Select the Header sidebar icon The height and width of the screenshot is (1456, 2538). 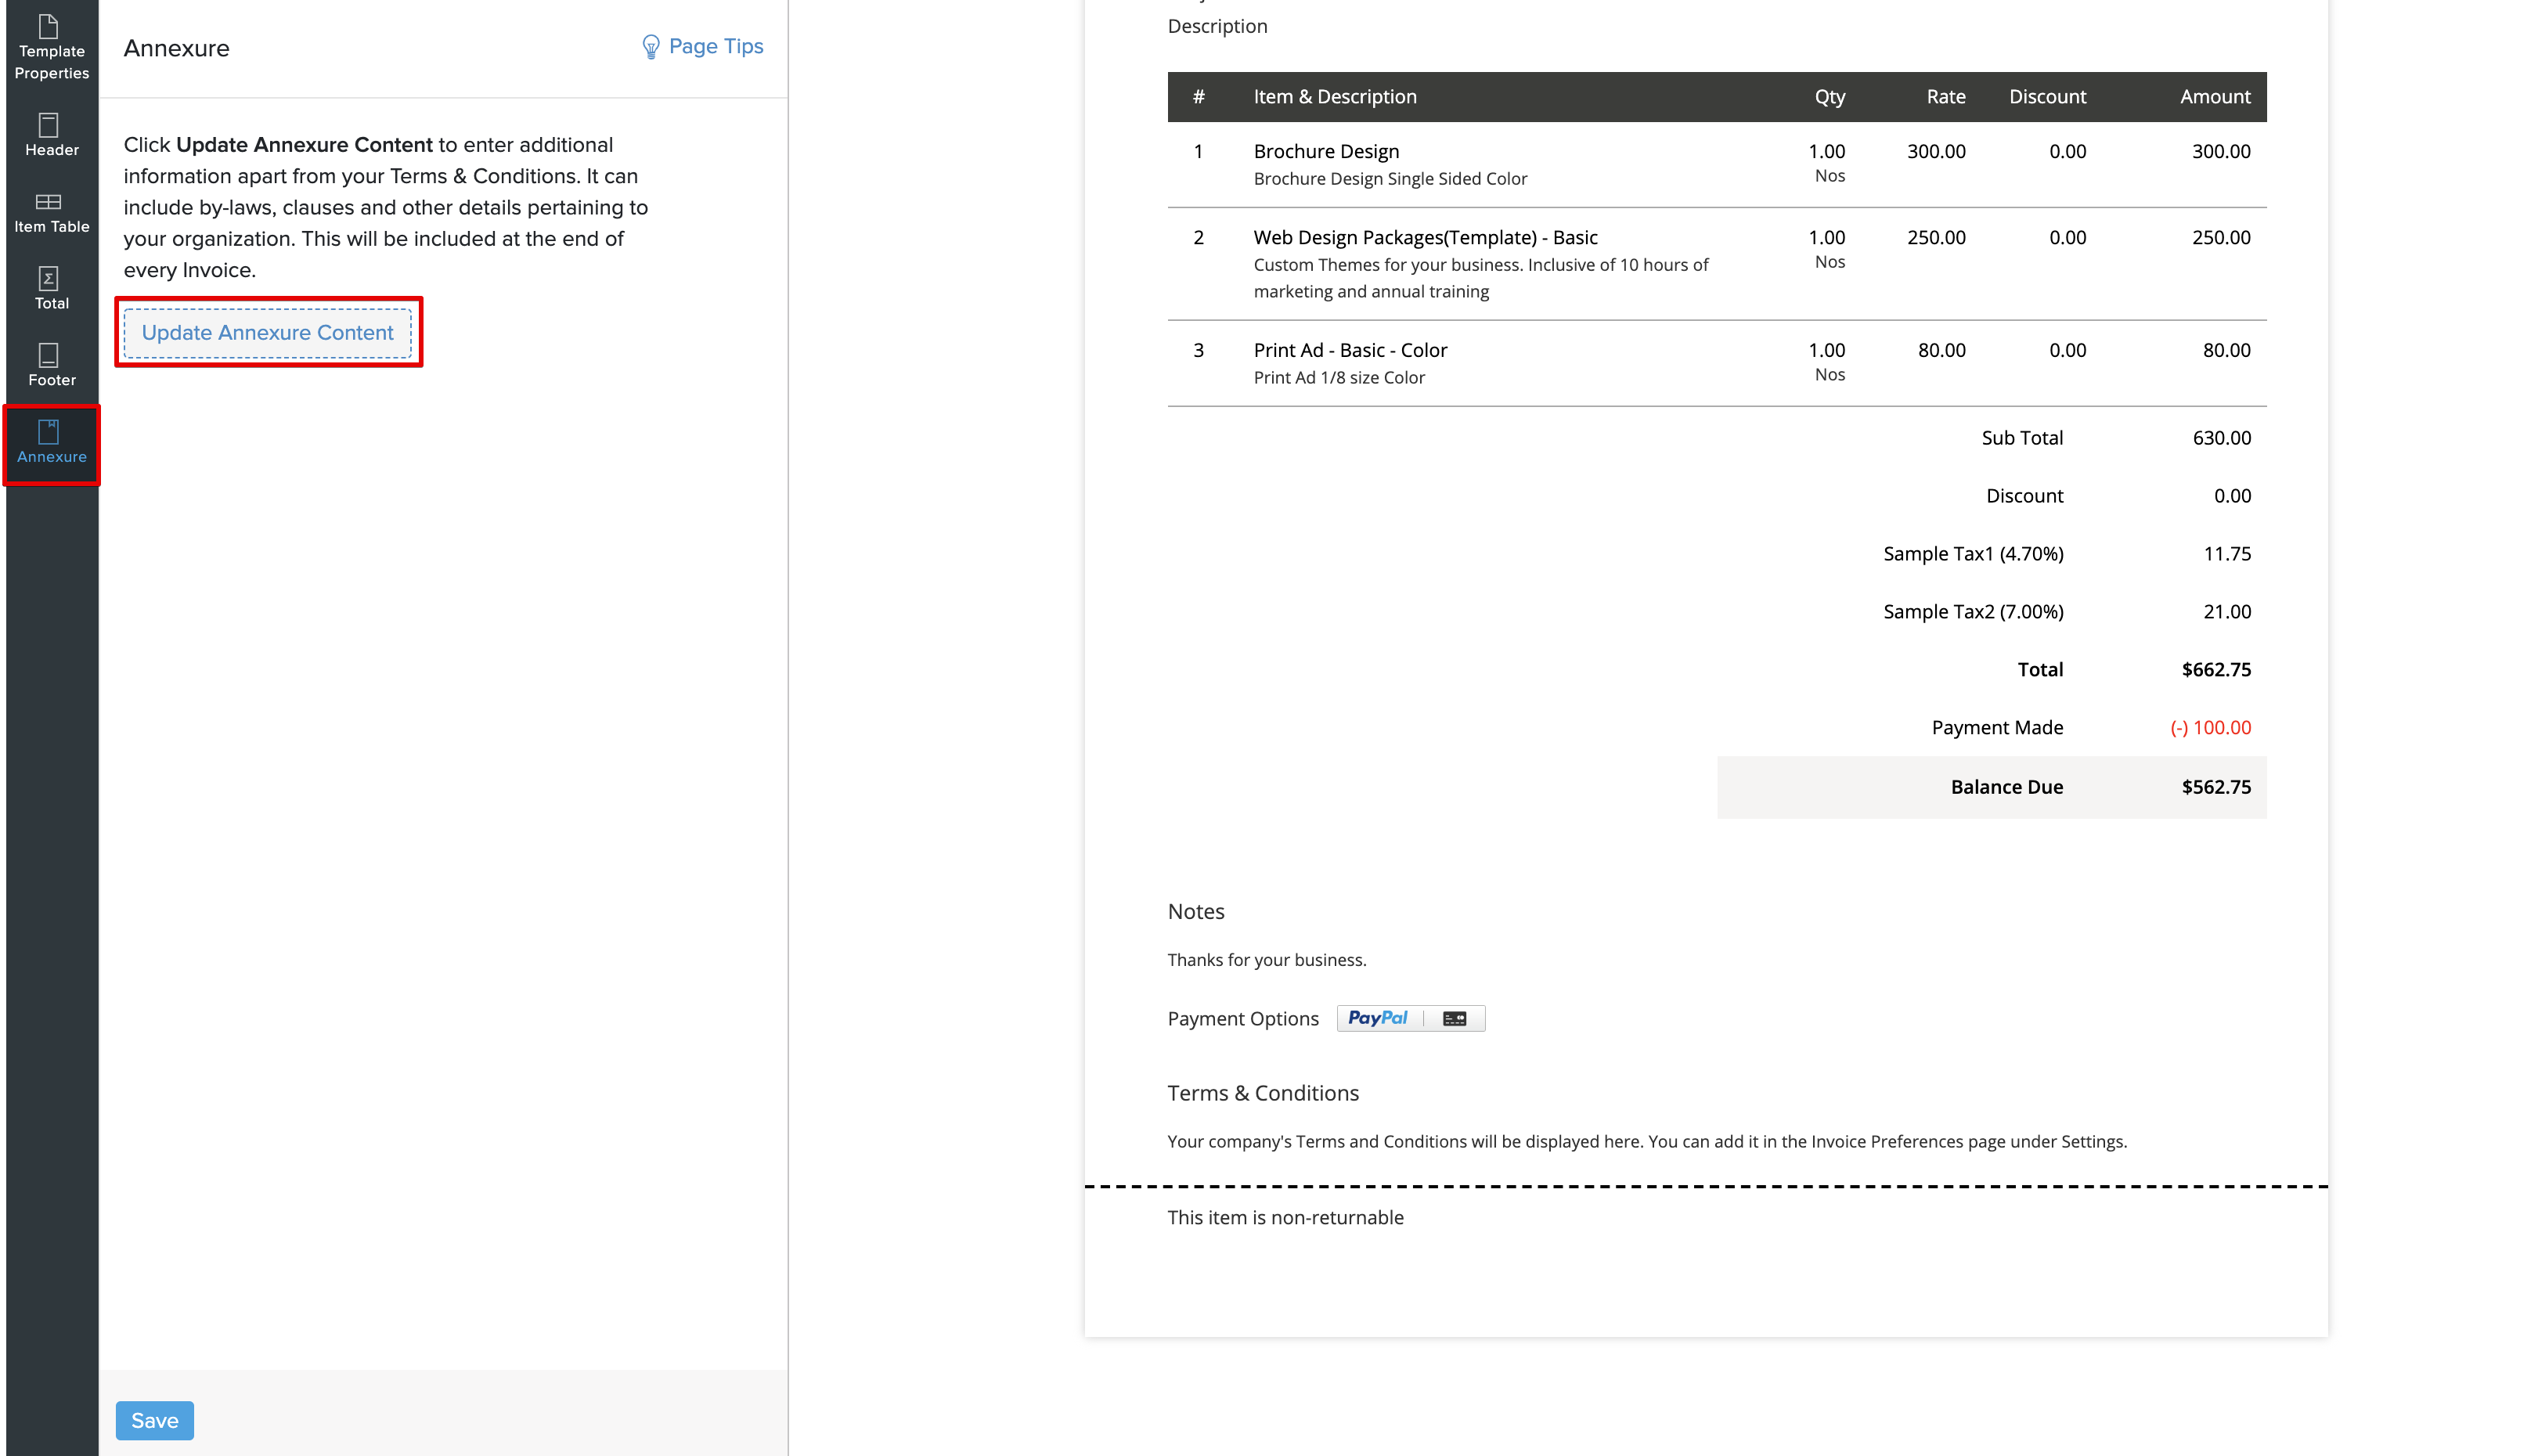point(51,135)
